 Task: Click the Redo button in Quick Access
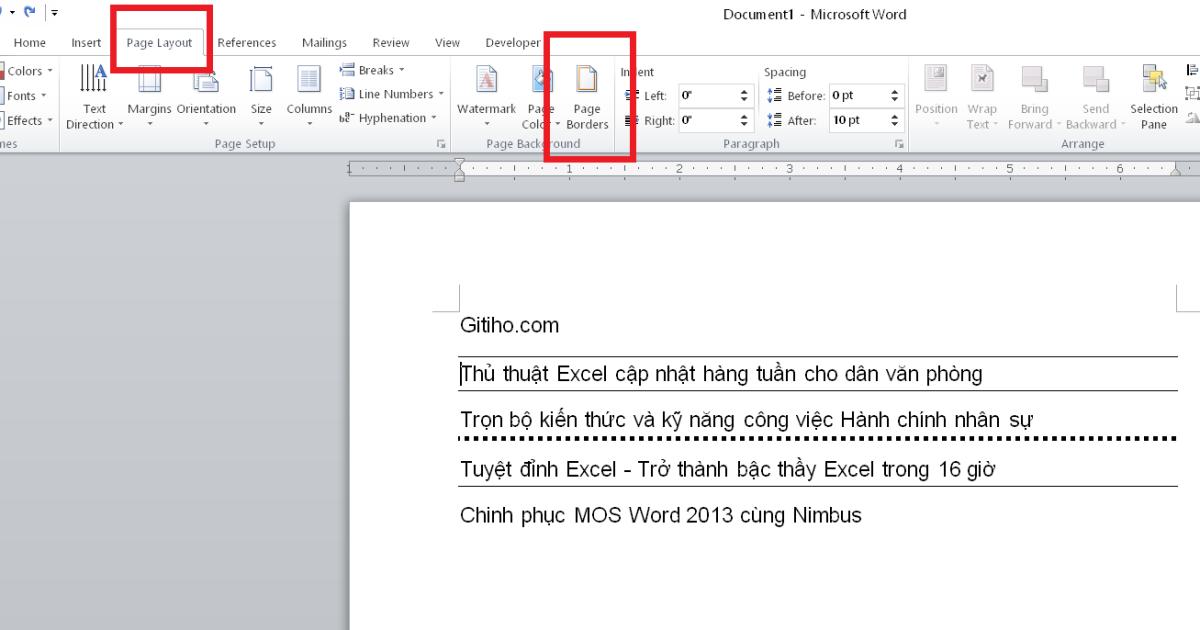click(30, 13)
